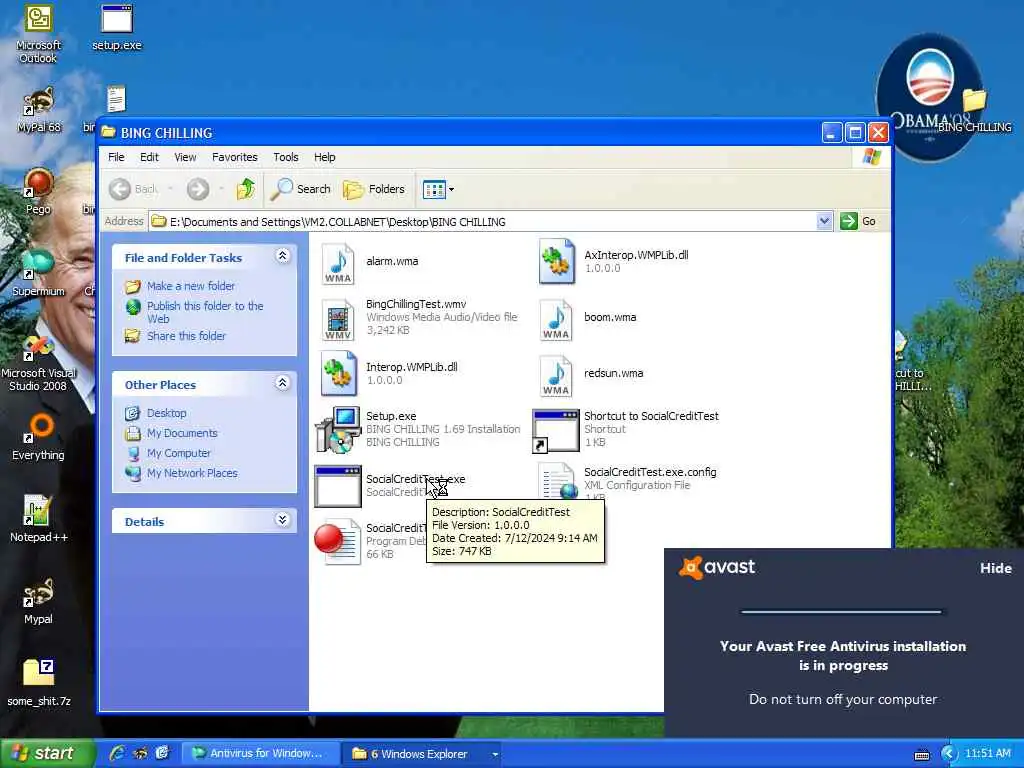
Task: Open the Address bar dropdown arrow
Action: 824,221
